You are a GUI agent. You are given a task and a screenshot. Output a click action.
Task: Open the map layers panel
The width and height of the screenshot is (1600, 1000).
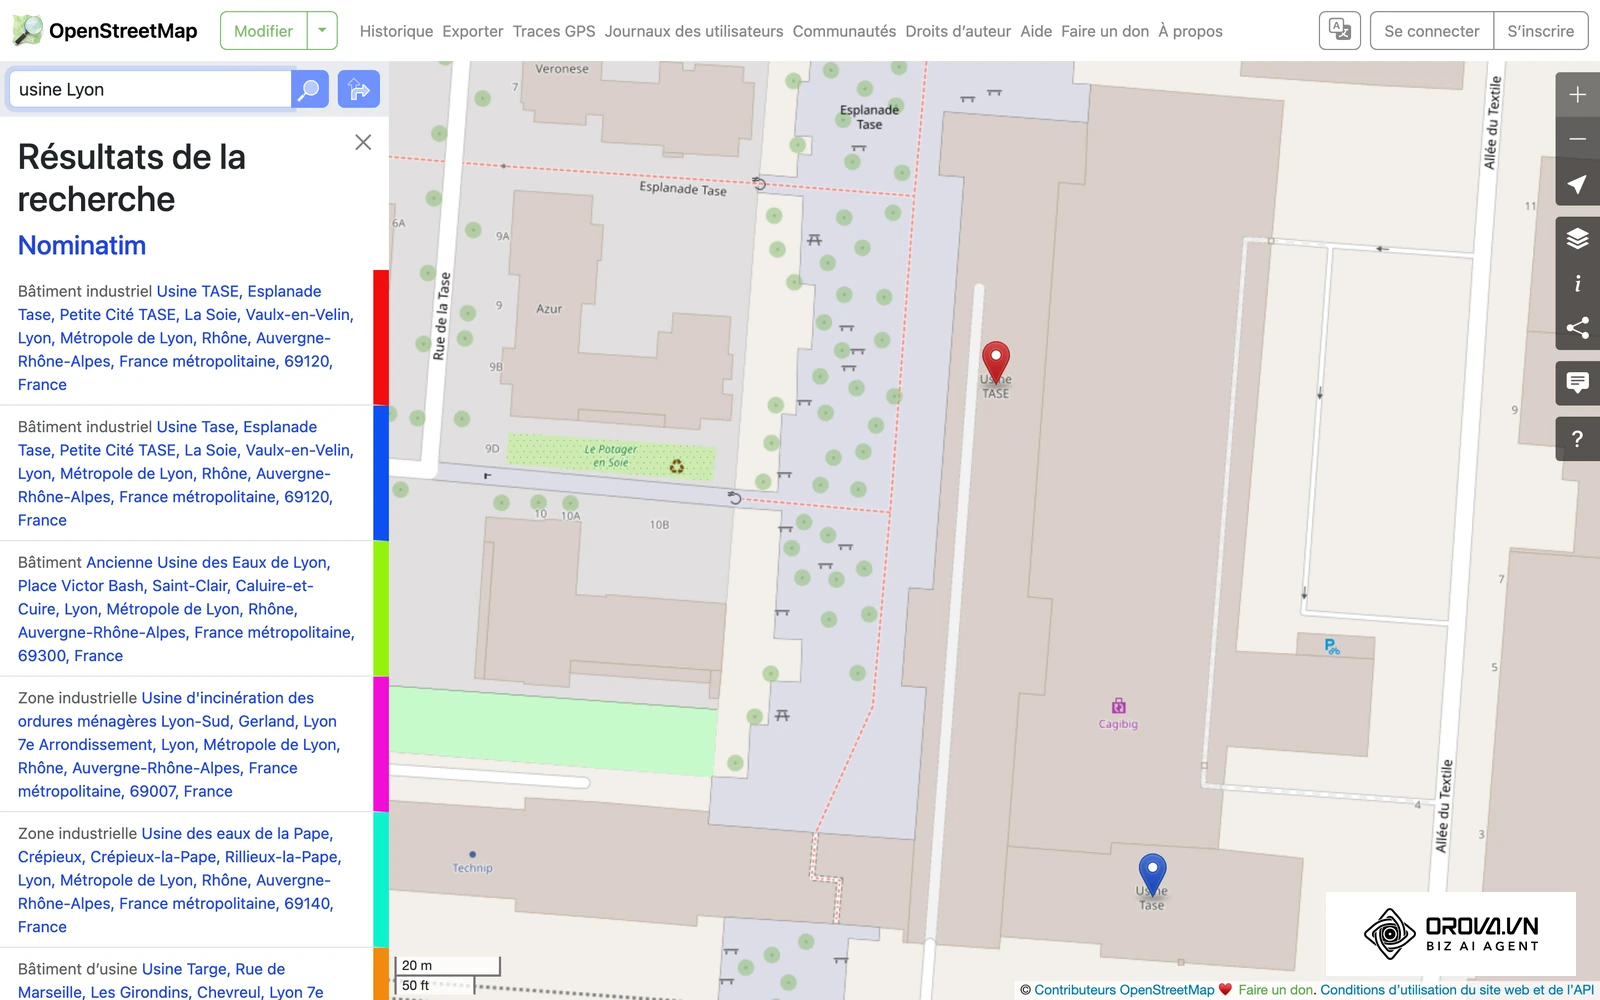point(1577,238)
